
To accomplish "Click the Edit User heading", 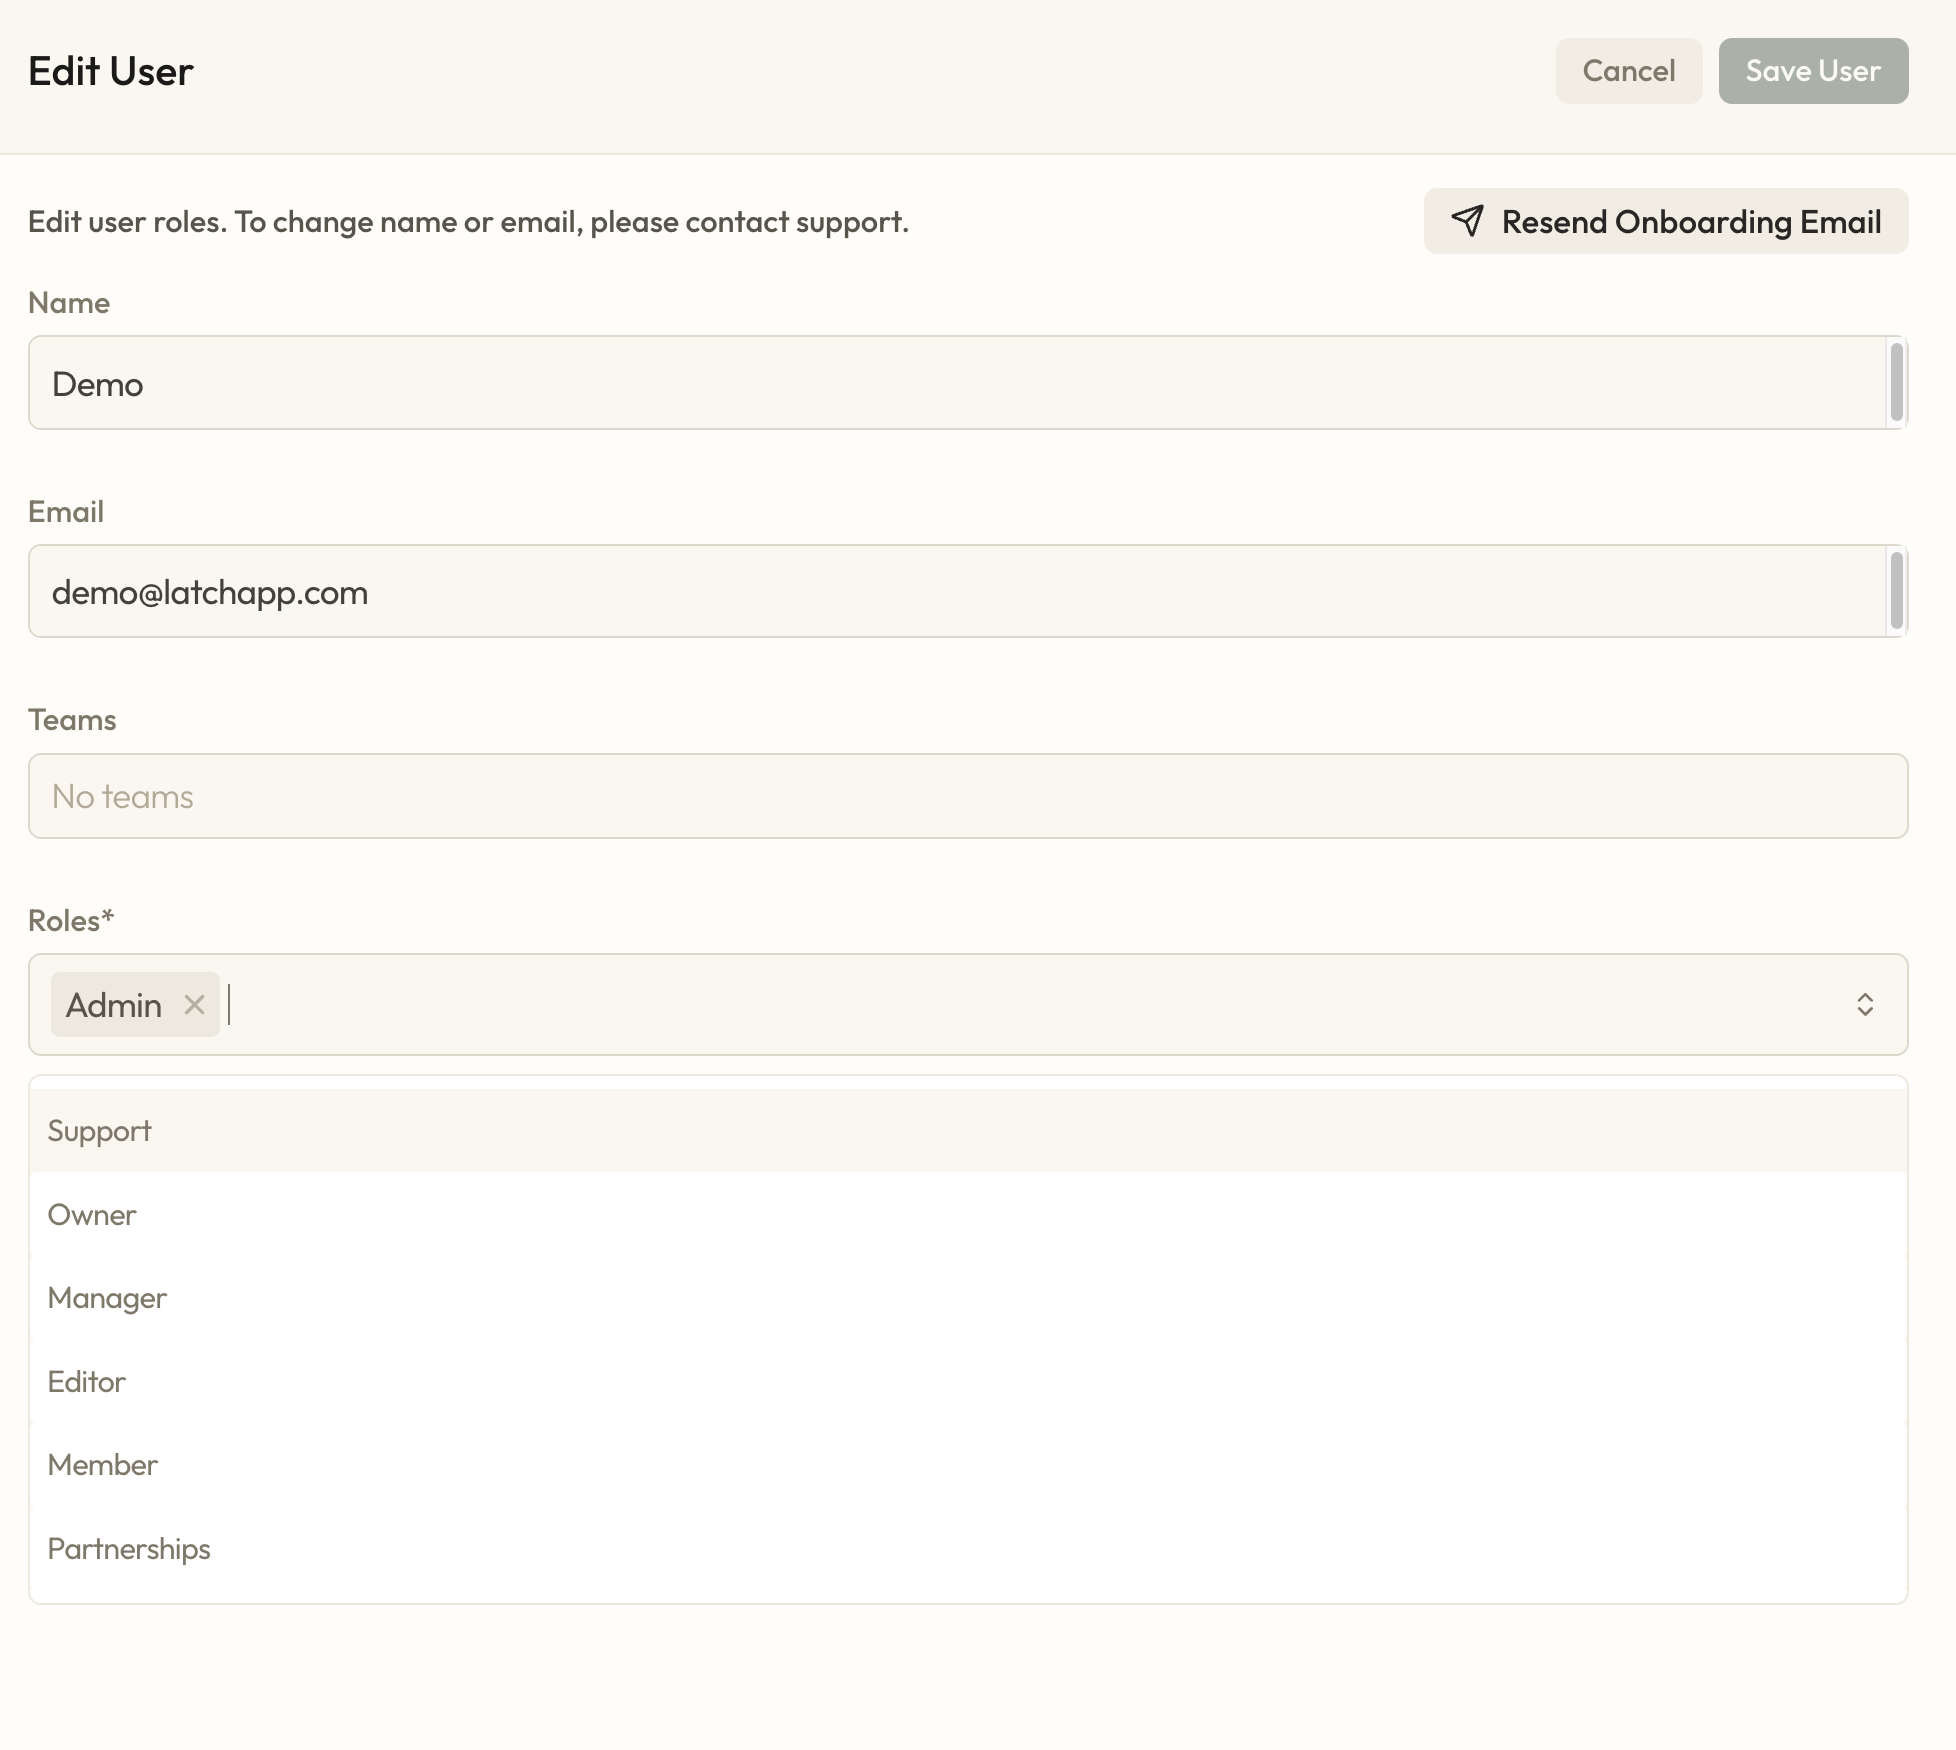I will [x=110, y=70].
